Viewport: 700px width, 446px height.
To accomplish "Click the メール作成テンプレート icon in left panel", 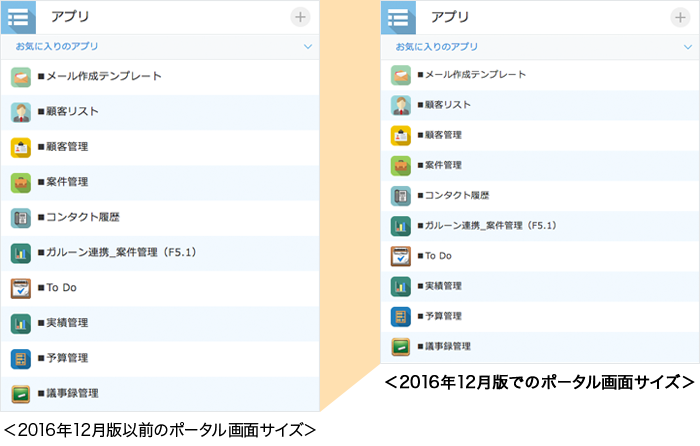I will 22,77.
